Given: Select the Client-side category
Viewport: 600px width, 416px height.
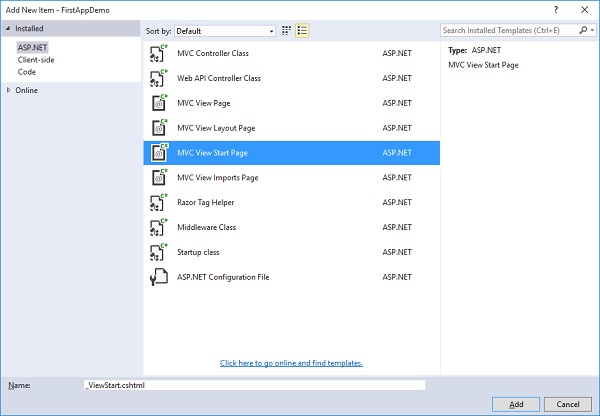Looking at the screenshot, I should coord(37,59).
